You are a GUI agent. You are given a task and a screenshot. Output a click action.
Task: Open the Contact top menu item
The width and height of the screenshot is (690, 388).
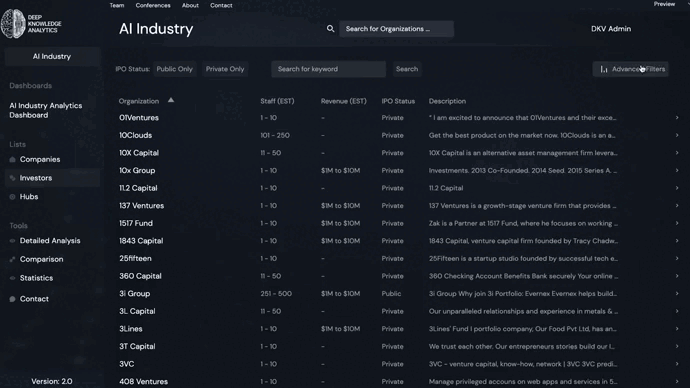221,5
